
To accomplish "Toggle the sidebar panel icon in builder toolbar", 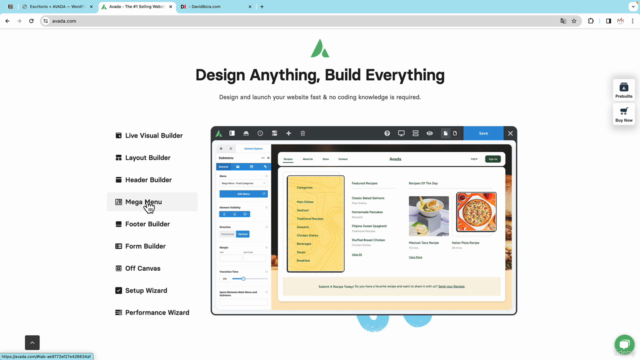I will tap(232, 133).
